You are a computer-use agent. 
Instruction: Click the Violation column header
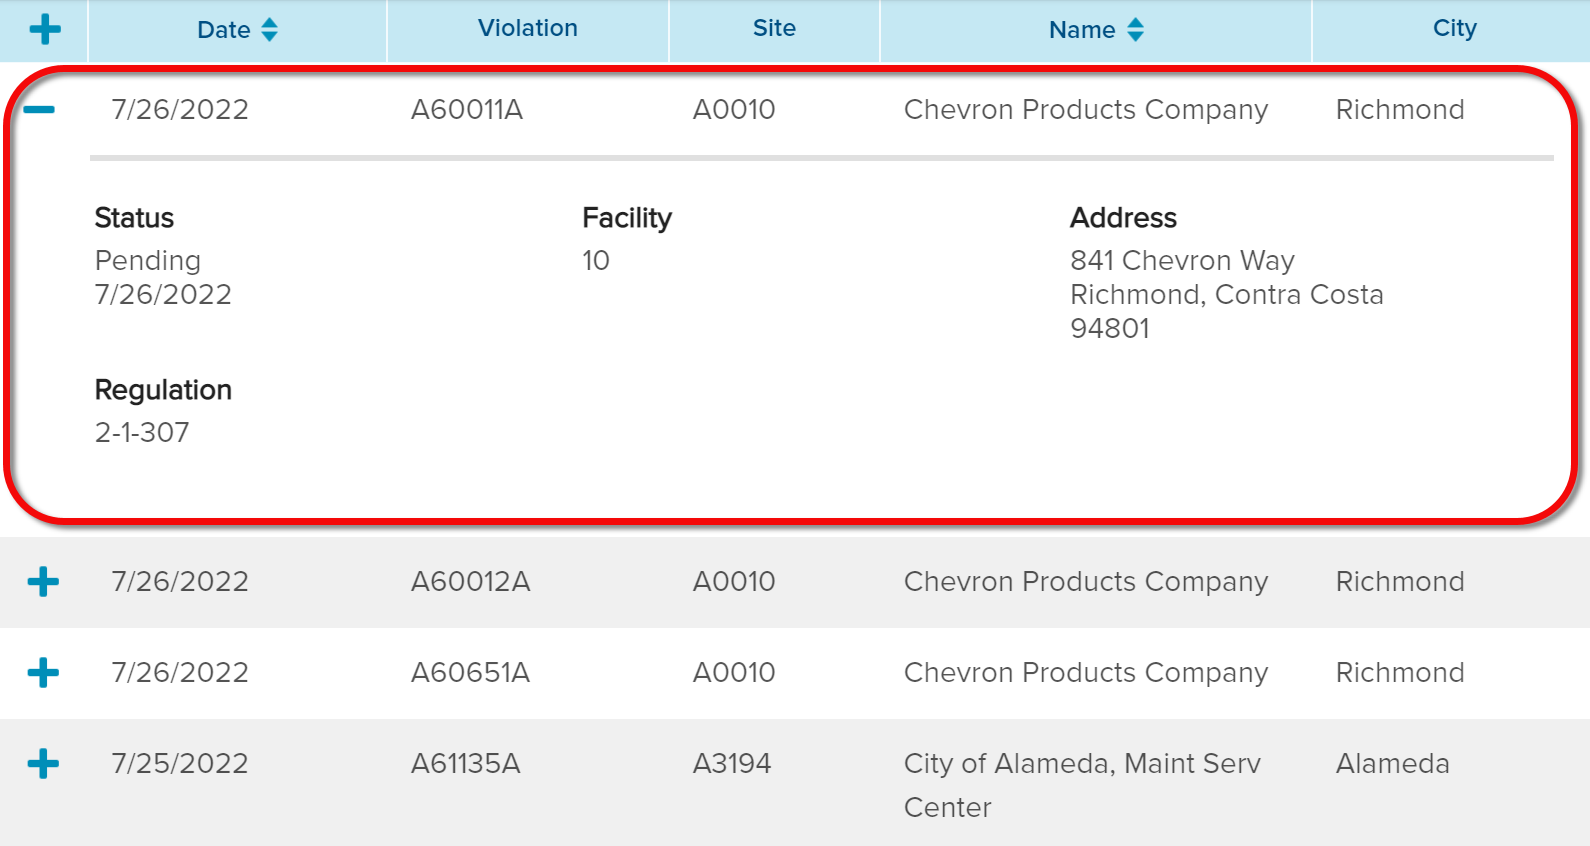[x=527, y=29]
